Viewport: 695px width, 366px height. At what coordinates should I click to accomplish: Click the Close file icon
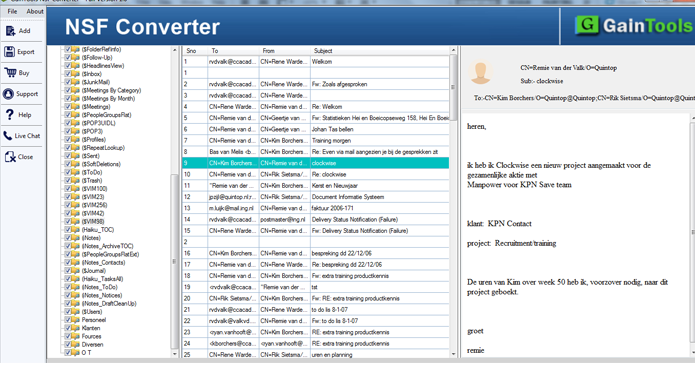click(10, 157)
